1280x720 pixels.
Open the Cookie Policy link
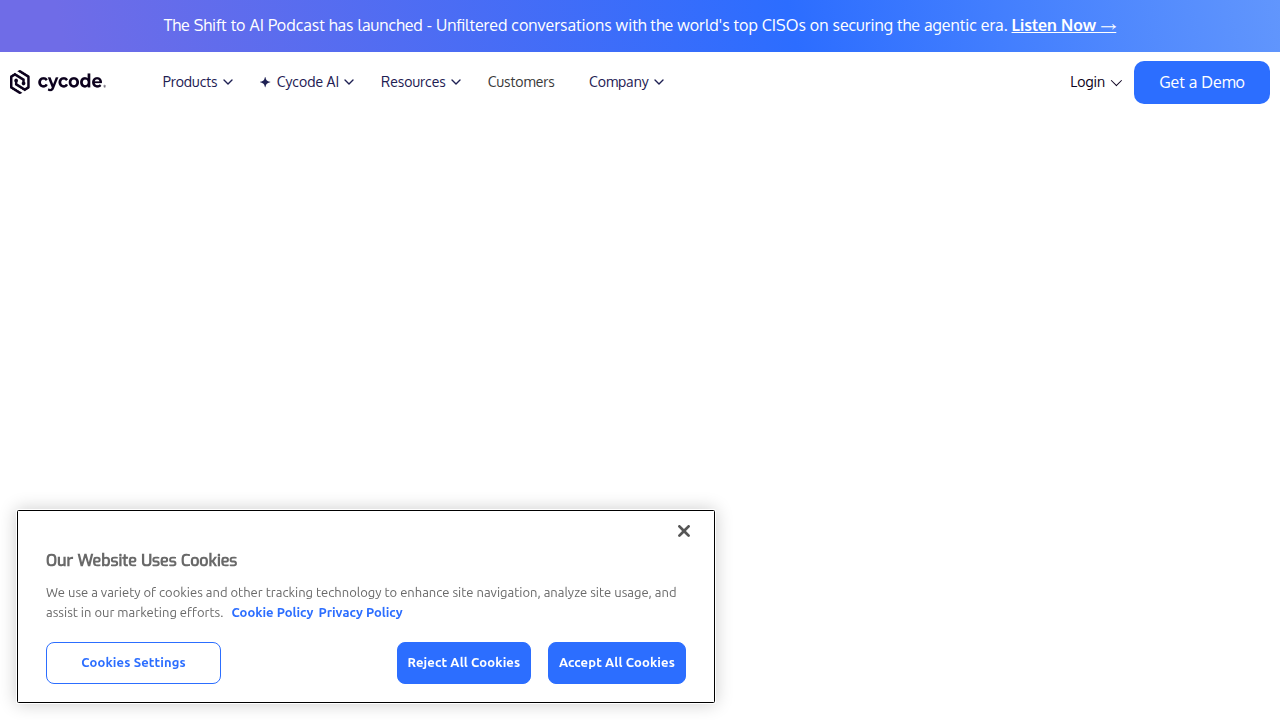272,612
